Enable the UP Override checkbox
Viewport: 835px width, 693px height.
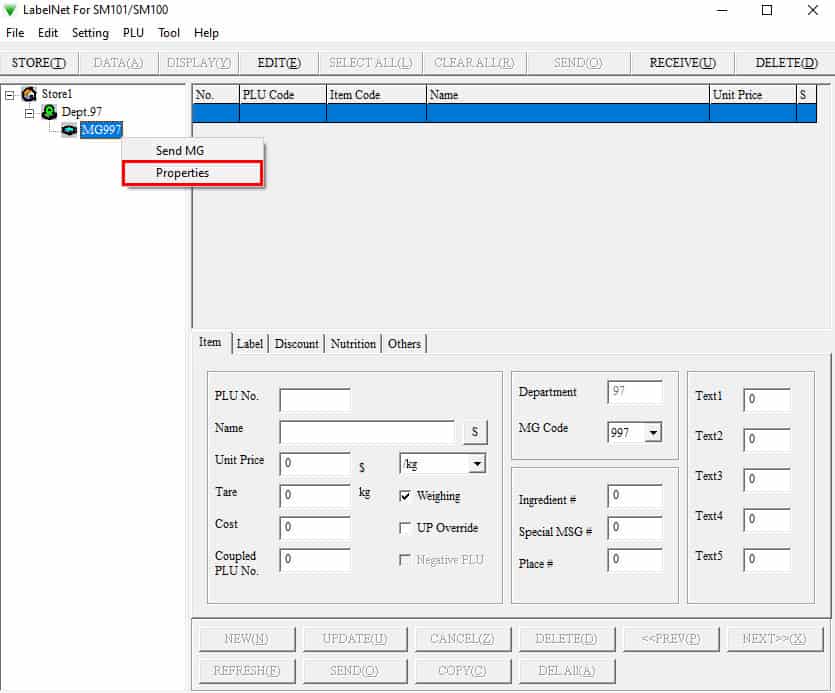(405, 528)
